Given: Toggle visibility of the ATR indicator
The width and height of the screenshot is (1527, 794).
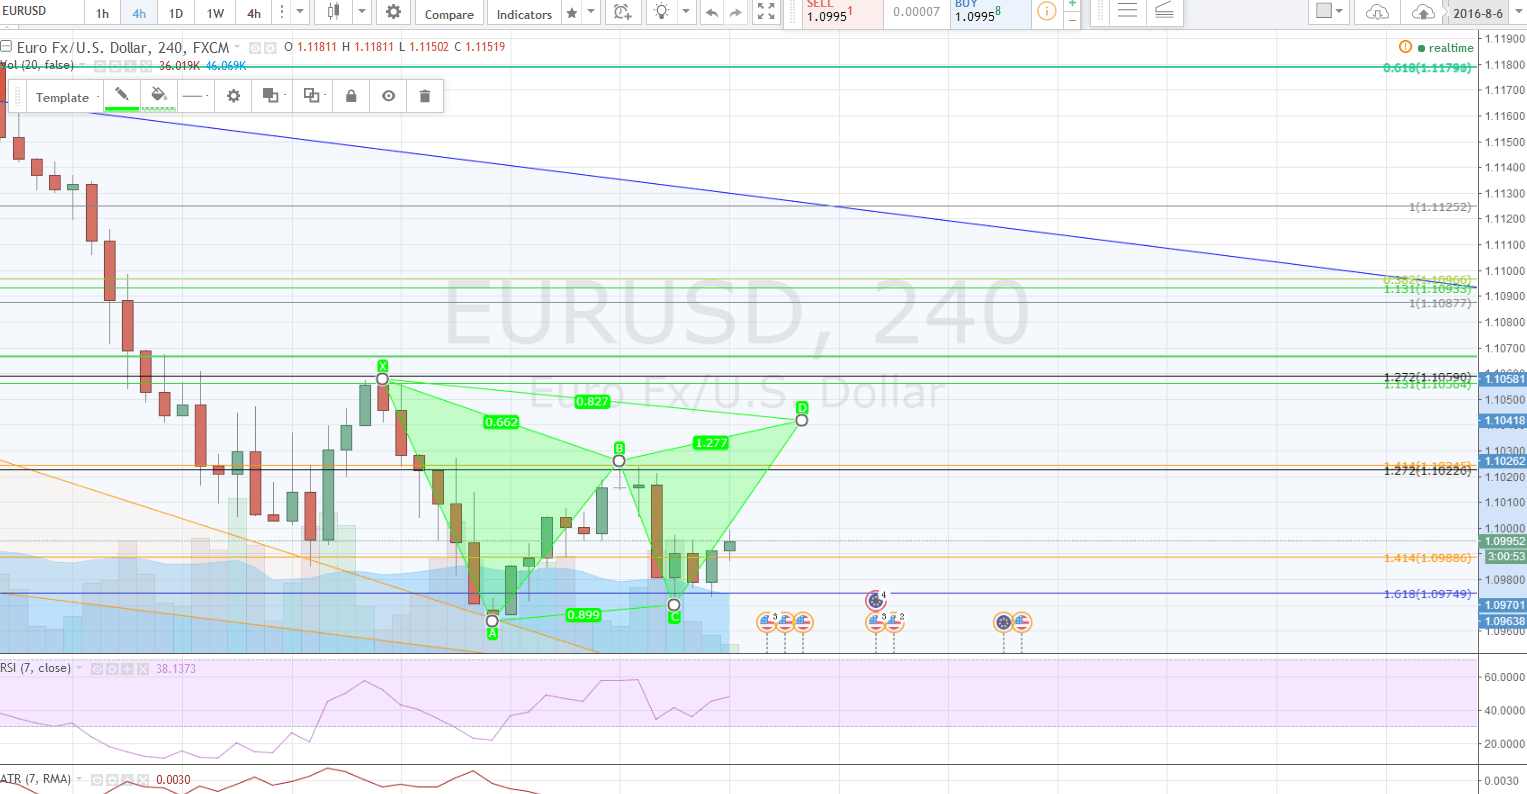Looking at the screenshot, I should click(x=98, y=779).
